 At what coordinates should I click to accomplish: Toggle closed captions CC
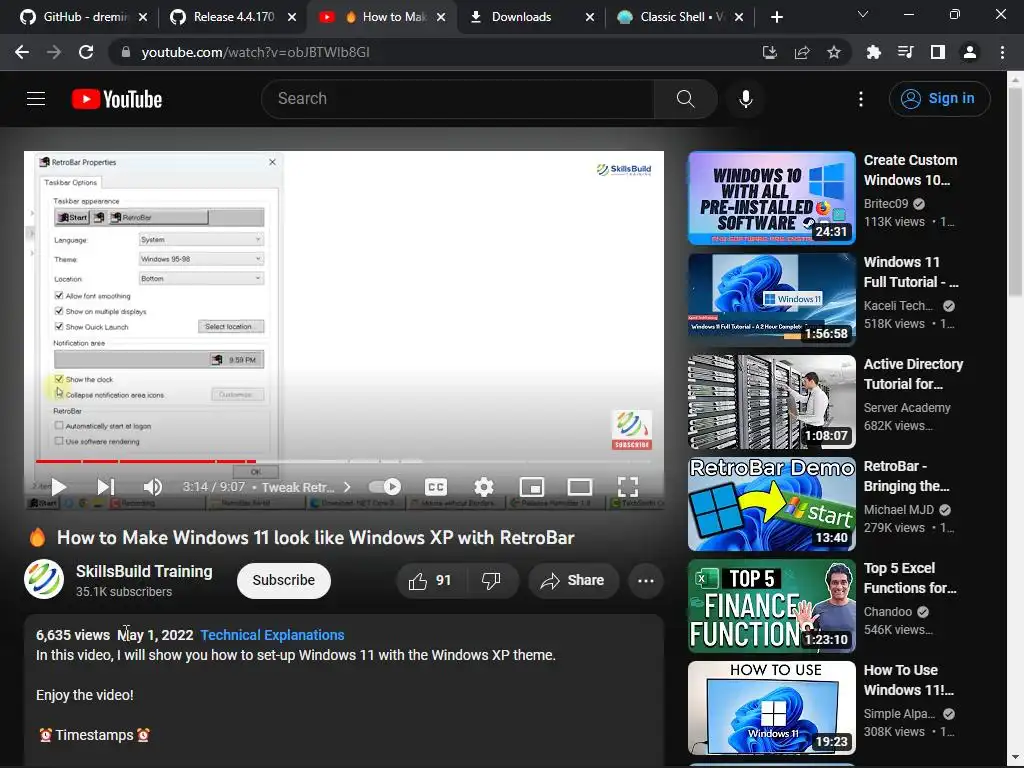point(436,487)
